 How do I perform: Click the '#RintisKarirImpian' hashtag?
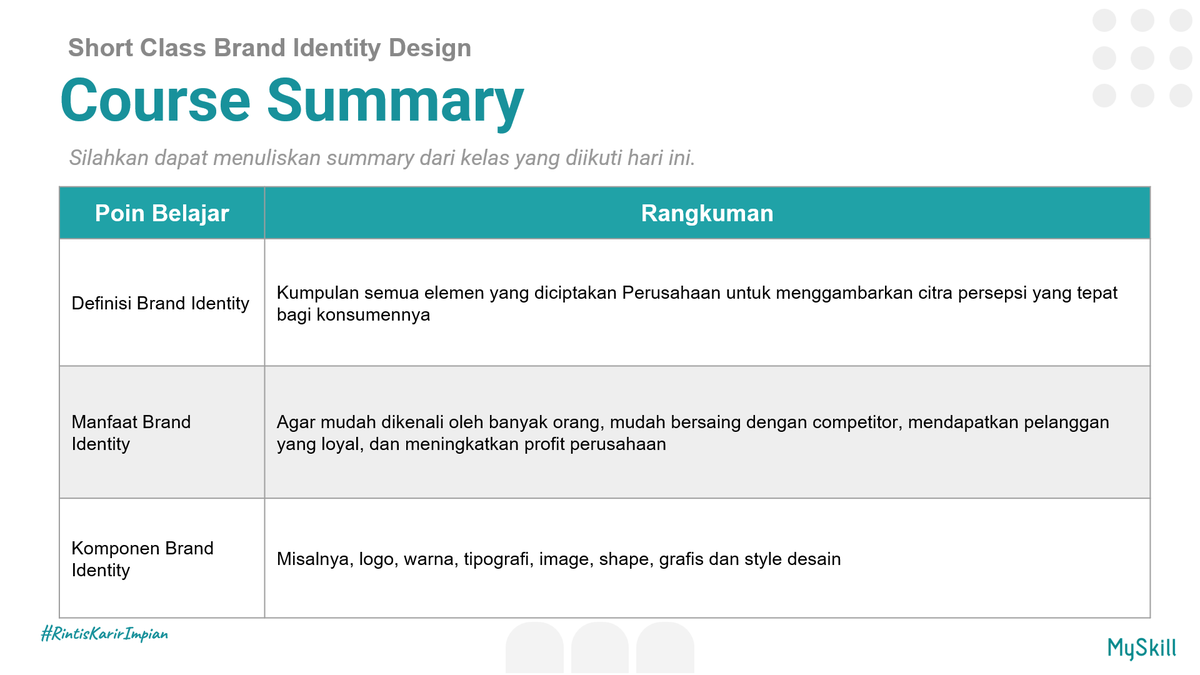pos(104,634)
